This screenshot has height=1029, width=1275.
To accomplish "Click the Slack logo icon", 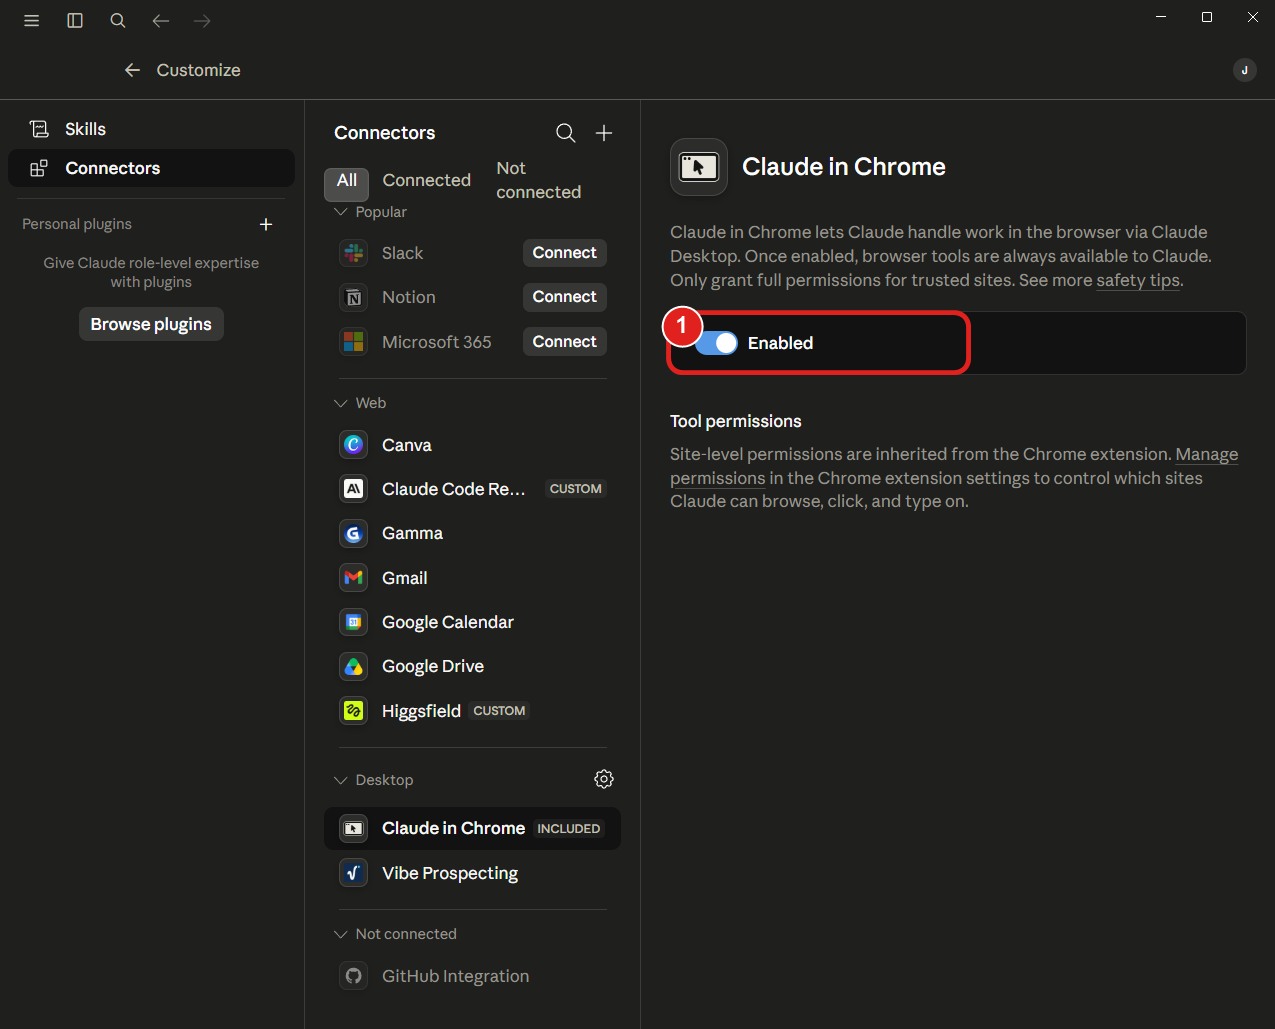I will pos(354,253).
